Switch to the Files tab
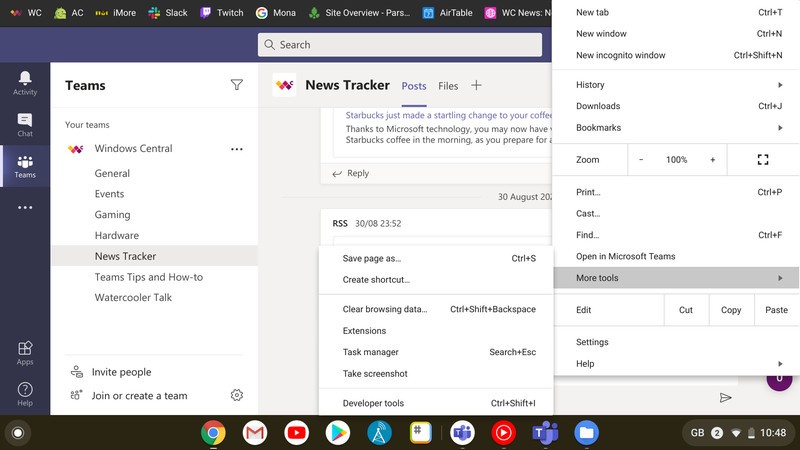This screenshot has height=450, width=800. pos(448,86)
